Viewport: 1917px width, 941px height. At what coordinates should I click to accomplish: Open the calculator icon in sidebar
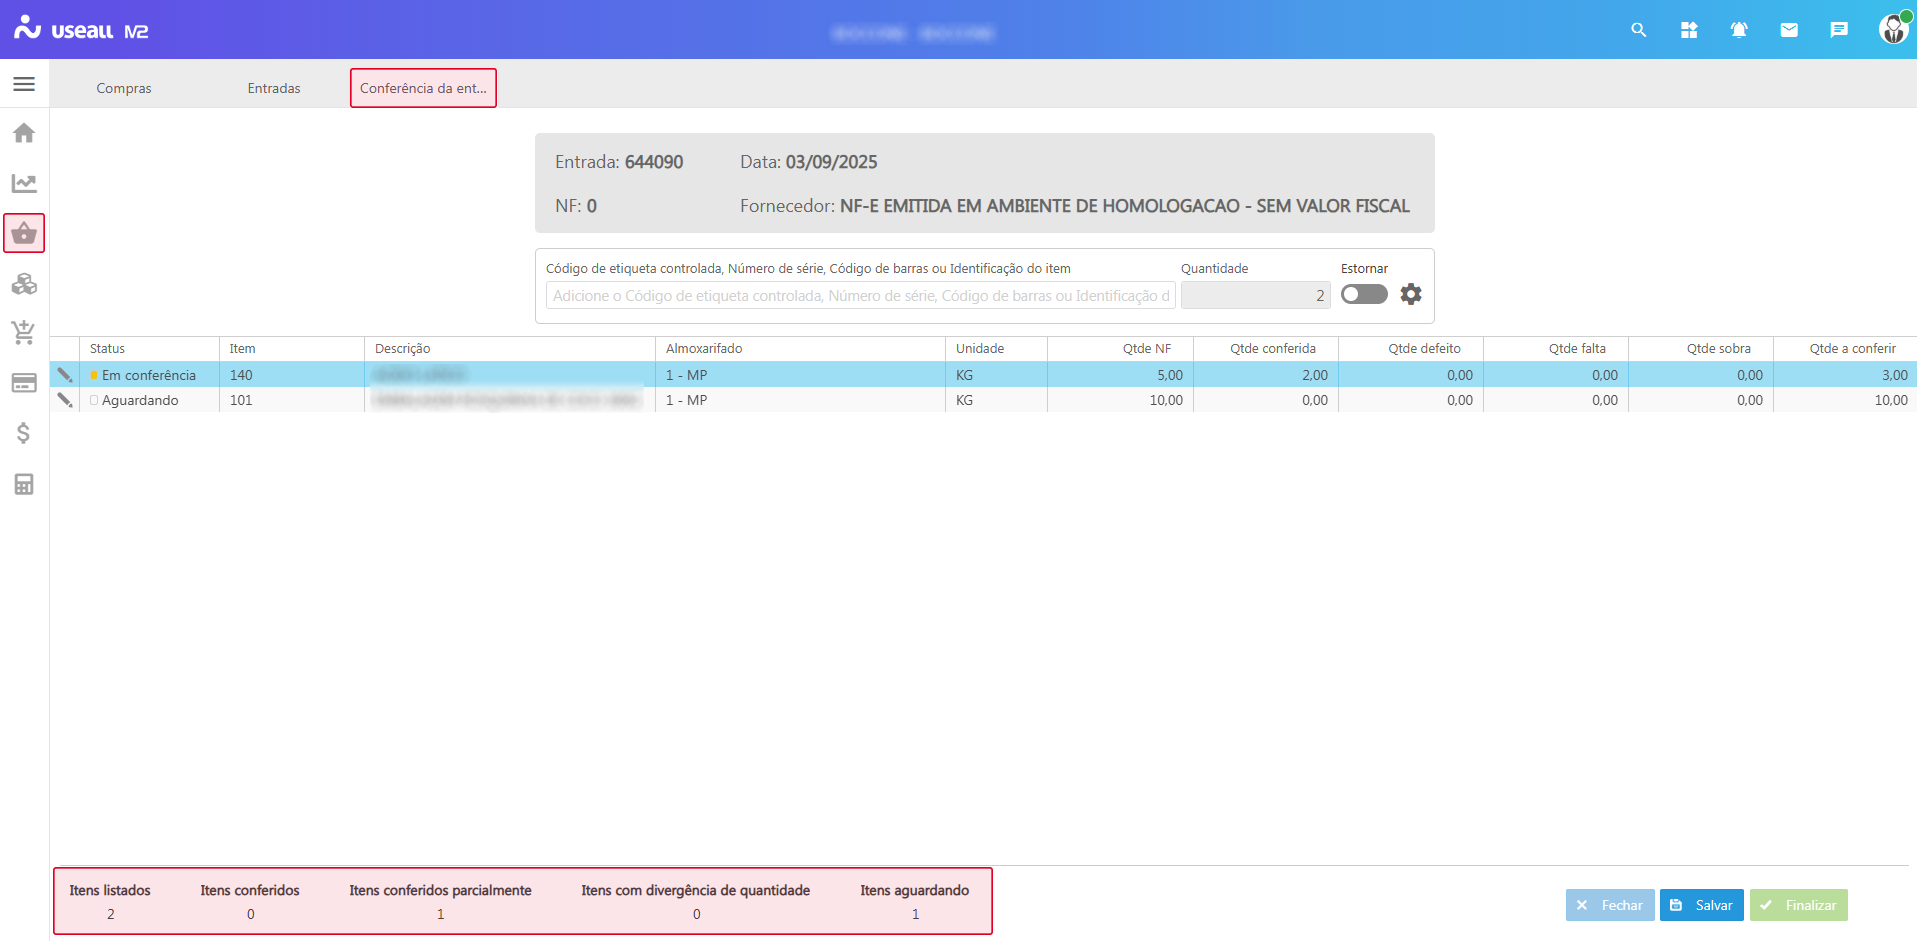click(24, 484)
